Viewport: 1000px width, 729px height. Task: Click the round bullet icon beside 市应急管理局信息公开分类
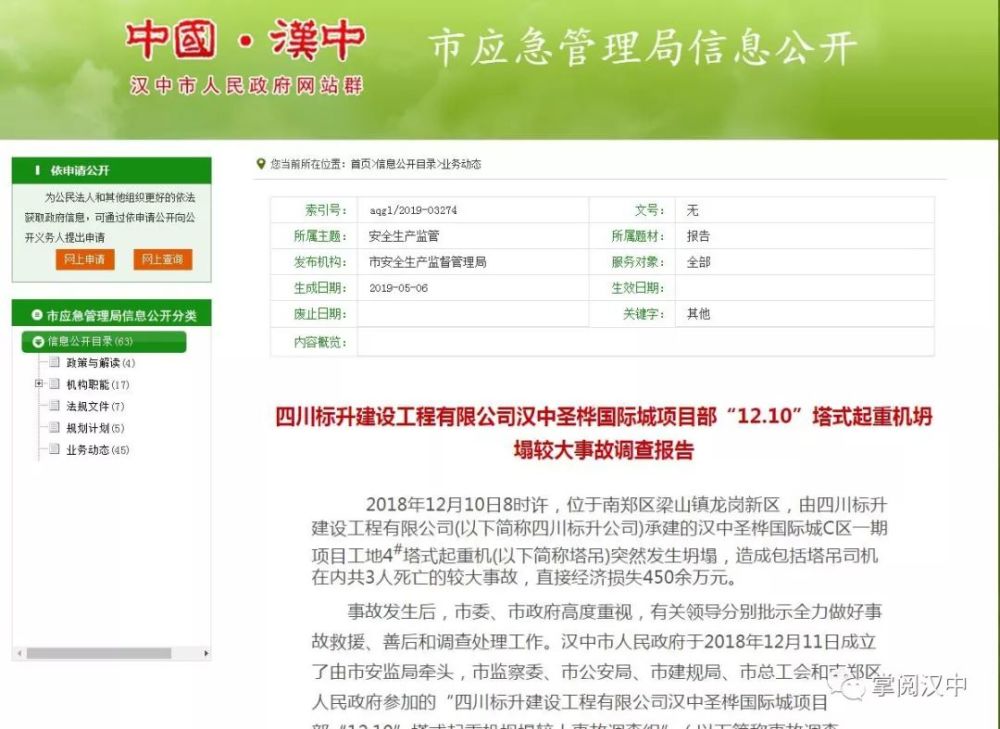37,315
